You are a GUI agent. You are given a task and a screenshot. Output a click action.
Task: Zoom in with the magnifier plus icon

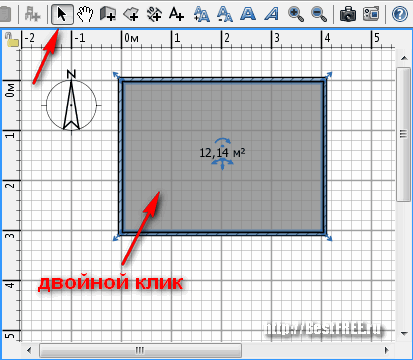tap(296, 15)
